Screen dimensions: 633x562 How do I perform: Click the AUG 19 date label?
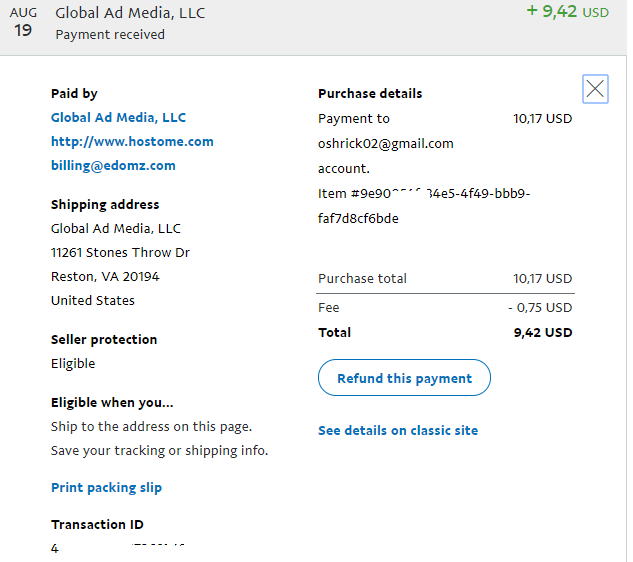pos(23,23)
